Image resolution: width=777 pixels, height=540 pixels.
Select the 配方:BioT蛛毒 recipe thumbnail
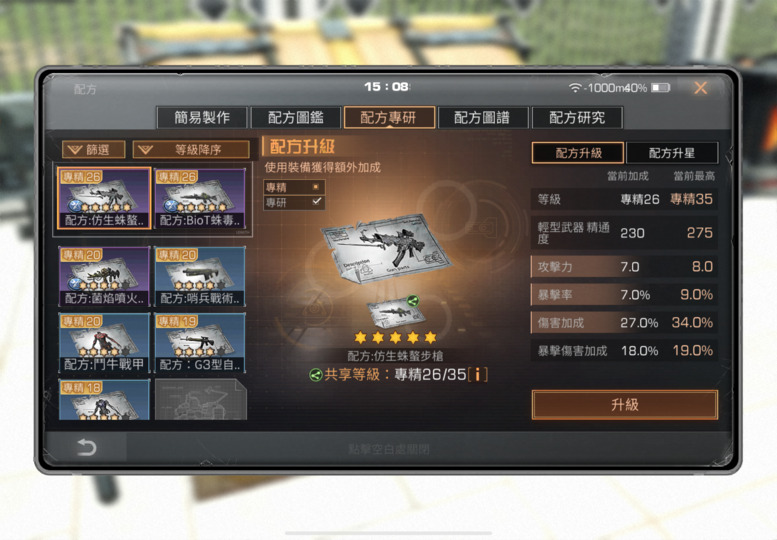coord(200,198)
